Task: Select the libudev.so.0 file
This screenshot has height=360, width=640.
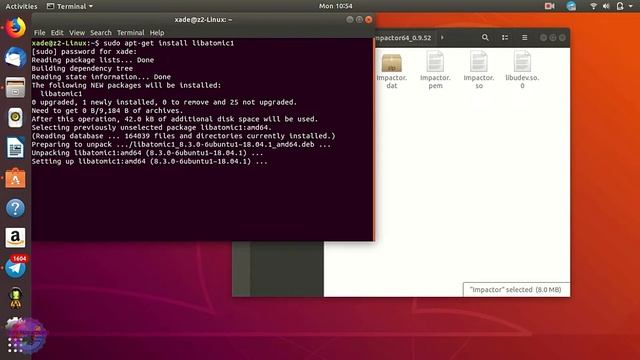Action: [x=522, y=70]
